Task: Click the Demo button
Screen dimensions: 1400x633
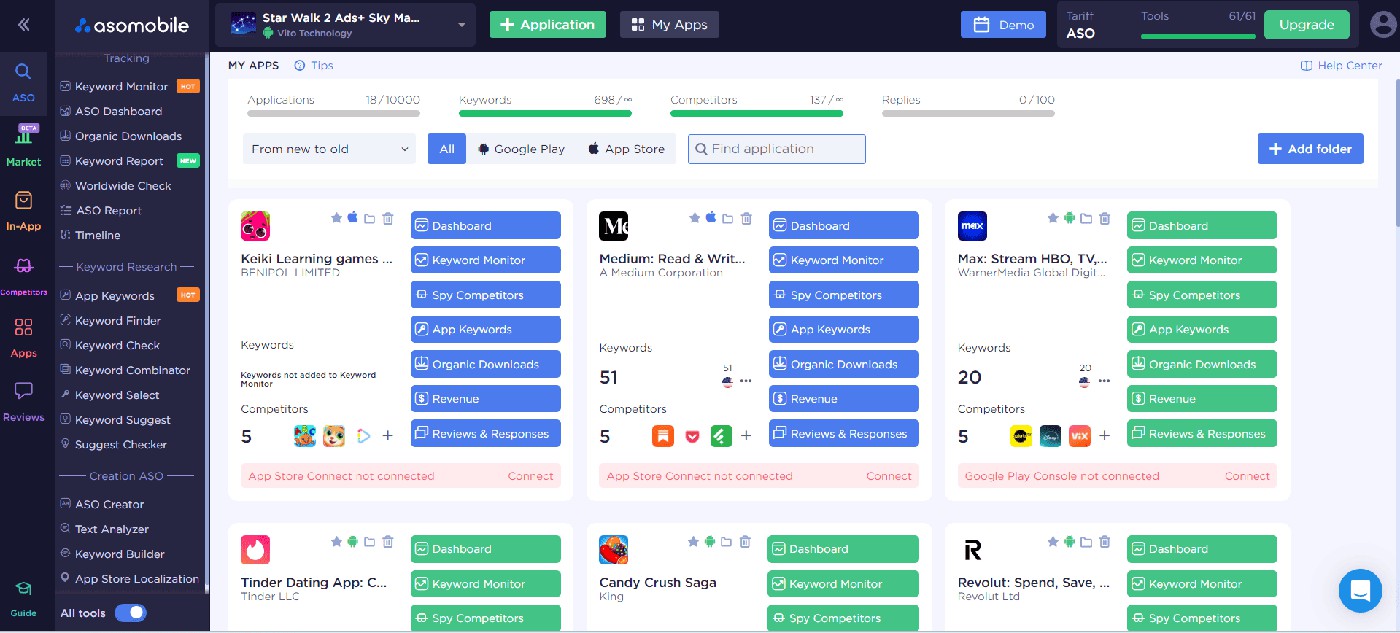Action: pyautogui.click(x=1003, y=25)
